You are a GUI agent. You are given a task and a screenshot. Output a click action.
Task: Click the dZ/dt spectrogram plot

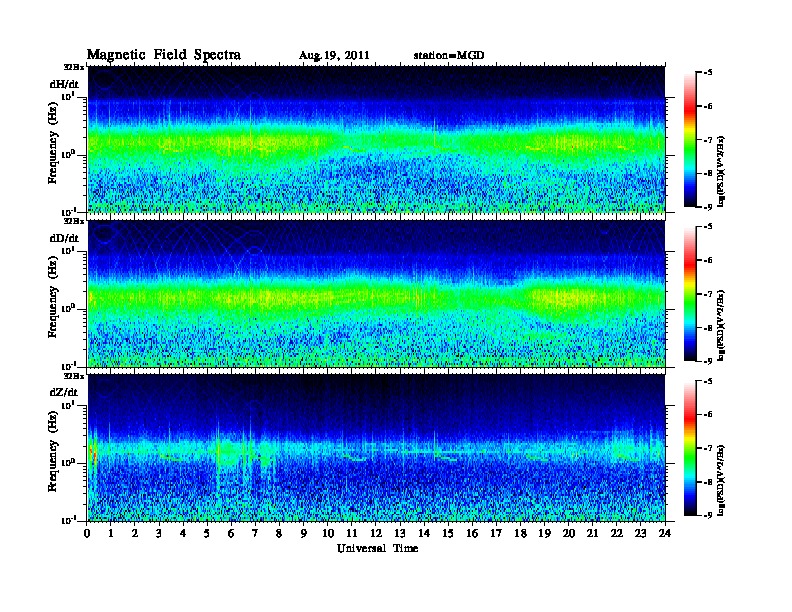pyautogui.click(x=376, y=448)
